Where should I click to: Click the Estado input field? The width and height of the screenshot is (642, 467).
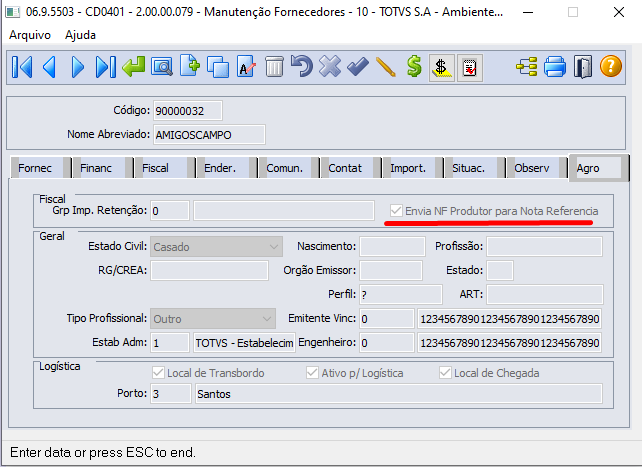coord(500,271)
